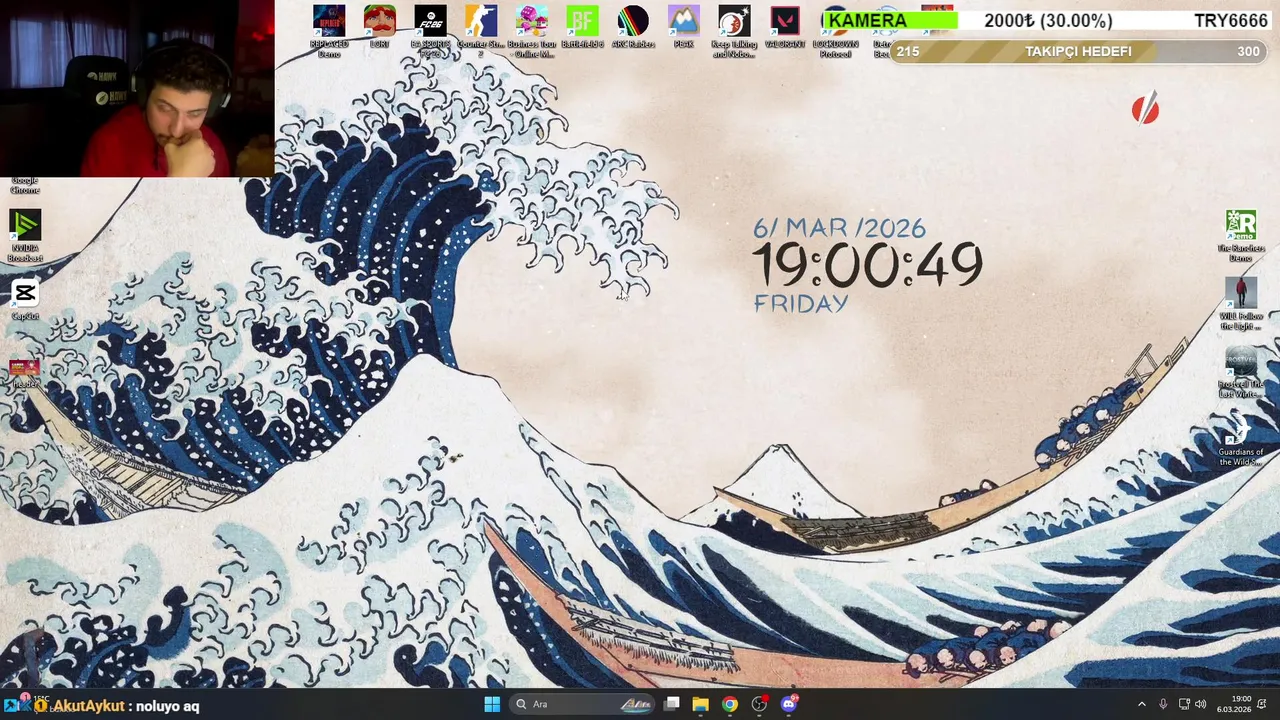The height and width of the screenshot is (720, 1280).
Task: Launch Keep Talking and Nobody Explodes
Action: click(734, 31)
